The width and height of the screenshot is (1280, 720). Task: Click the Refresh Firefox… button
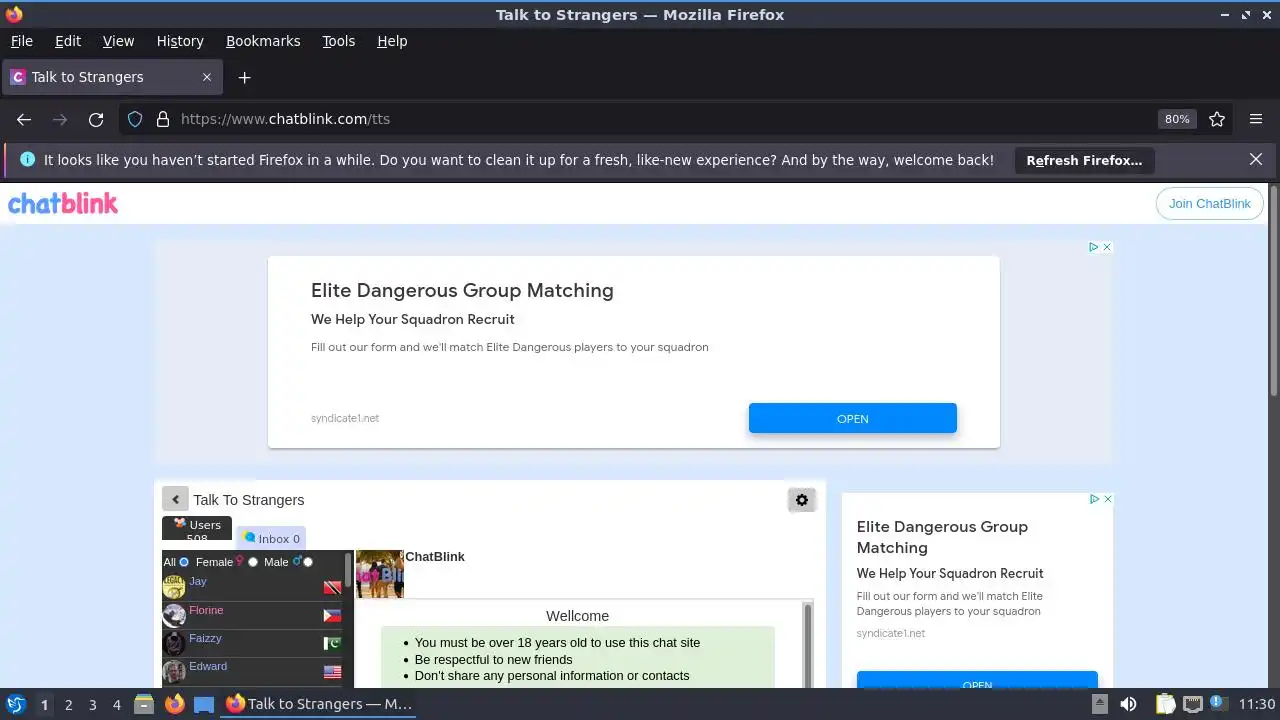[x=1084, y=160]
